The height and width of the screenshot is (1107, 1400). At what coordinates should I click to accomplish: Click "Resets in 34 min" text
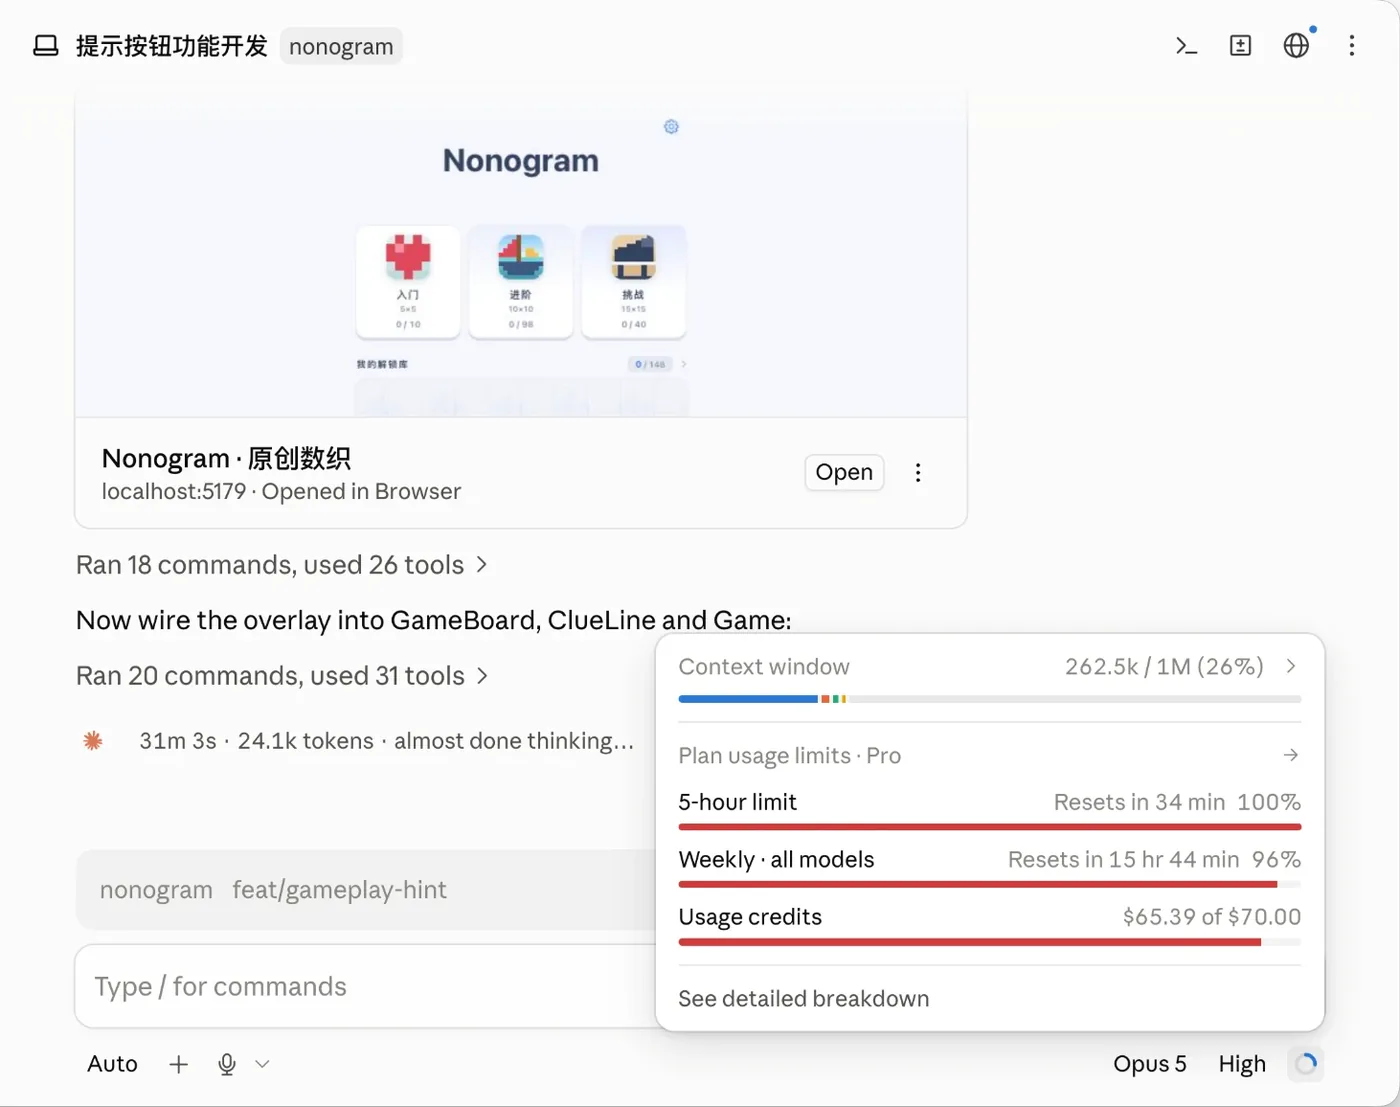pyautogui.click(x=1139, y=802)
